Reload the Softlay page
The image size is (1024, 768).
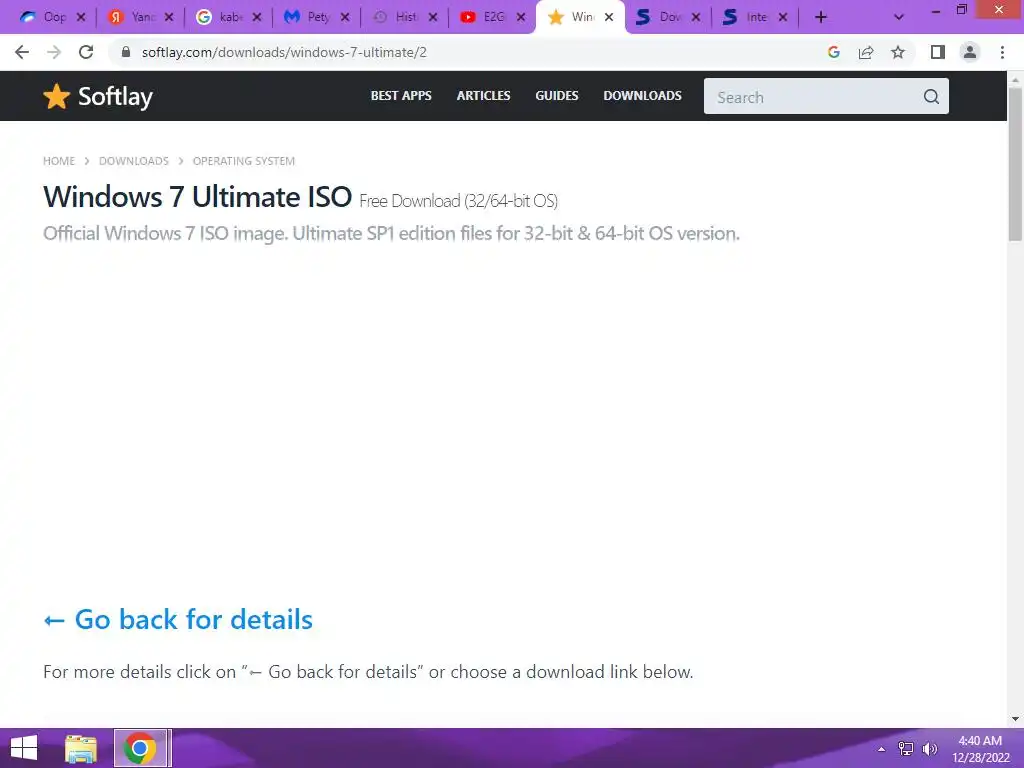(86, 52)
